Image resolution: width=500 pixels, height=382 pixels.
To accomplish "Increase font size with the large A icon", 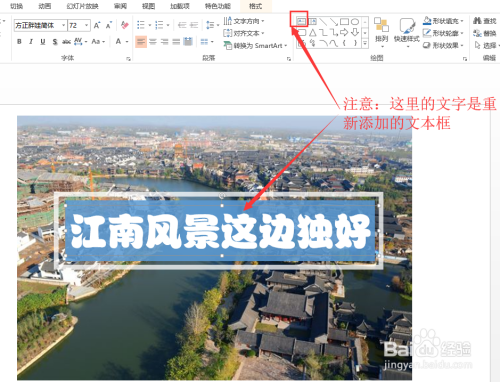I will coord(97,25).
